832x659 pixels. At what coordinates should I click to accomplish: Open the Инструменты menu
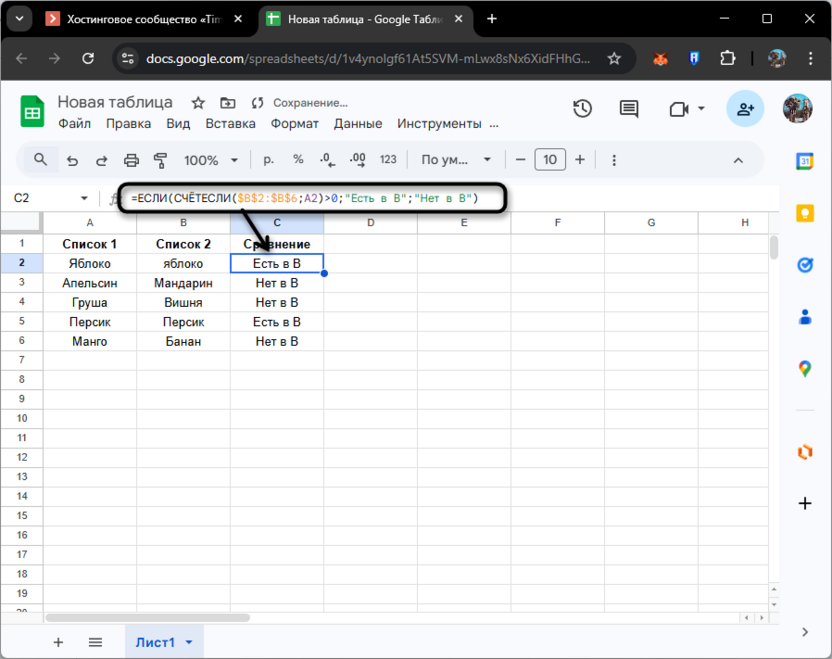tap(439, 124)
